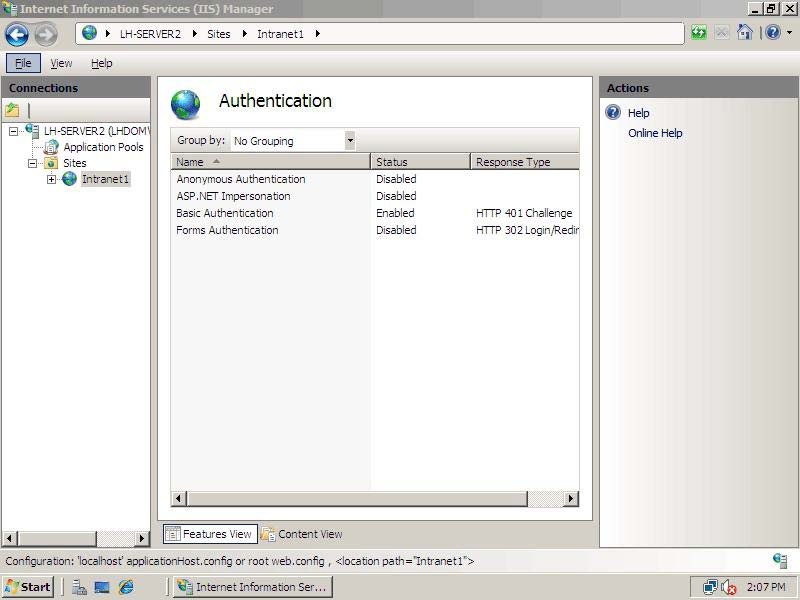Open the Online Help link
This screenshot has width=800, height=600.
coord(655,133)
